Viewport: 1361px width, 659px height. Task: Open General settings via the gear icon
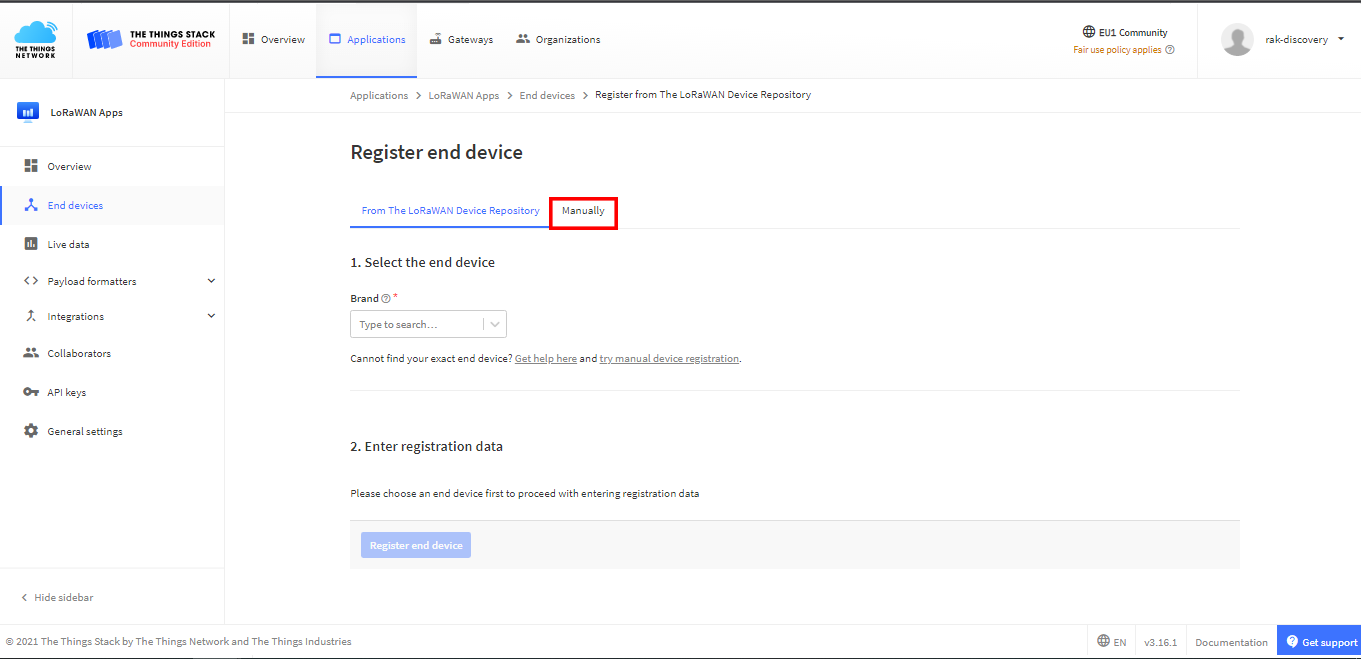[x=32, y=430]
